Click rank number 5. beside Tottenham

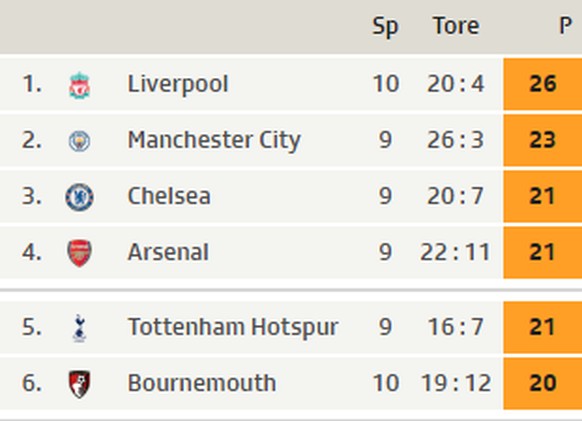tap(32, 327)
